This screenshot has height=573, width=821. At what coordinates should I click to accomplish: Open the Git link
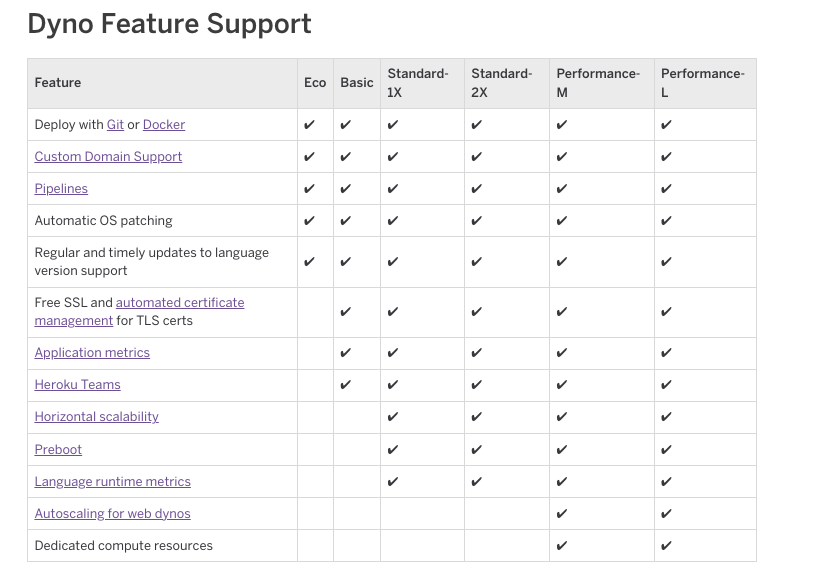point(115,125)
